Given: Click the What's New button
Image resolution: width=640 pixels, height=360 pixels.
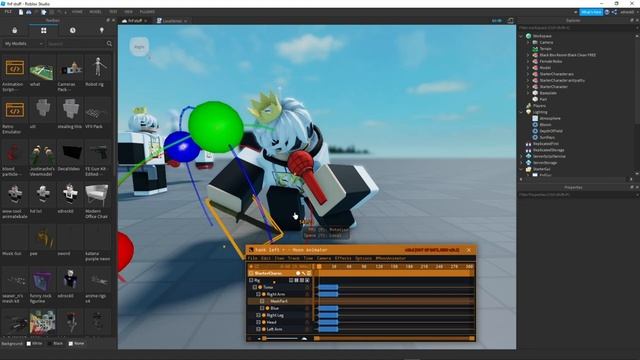Looking at the screenshot, I should coord(591,12).
